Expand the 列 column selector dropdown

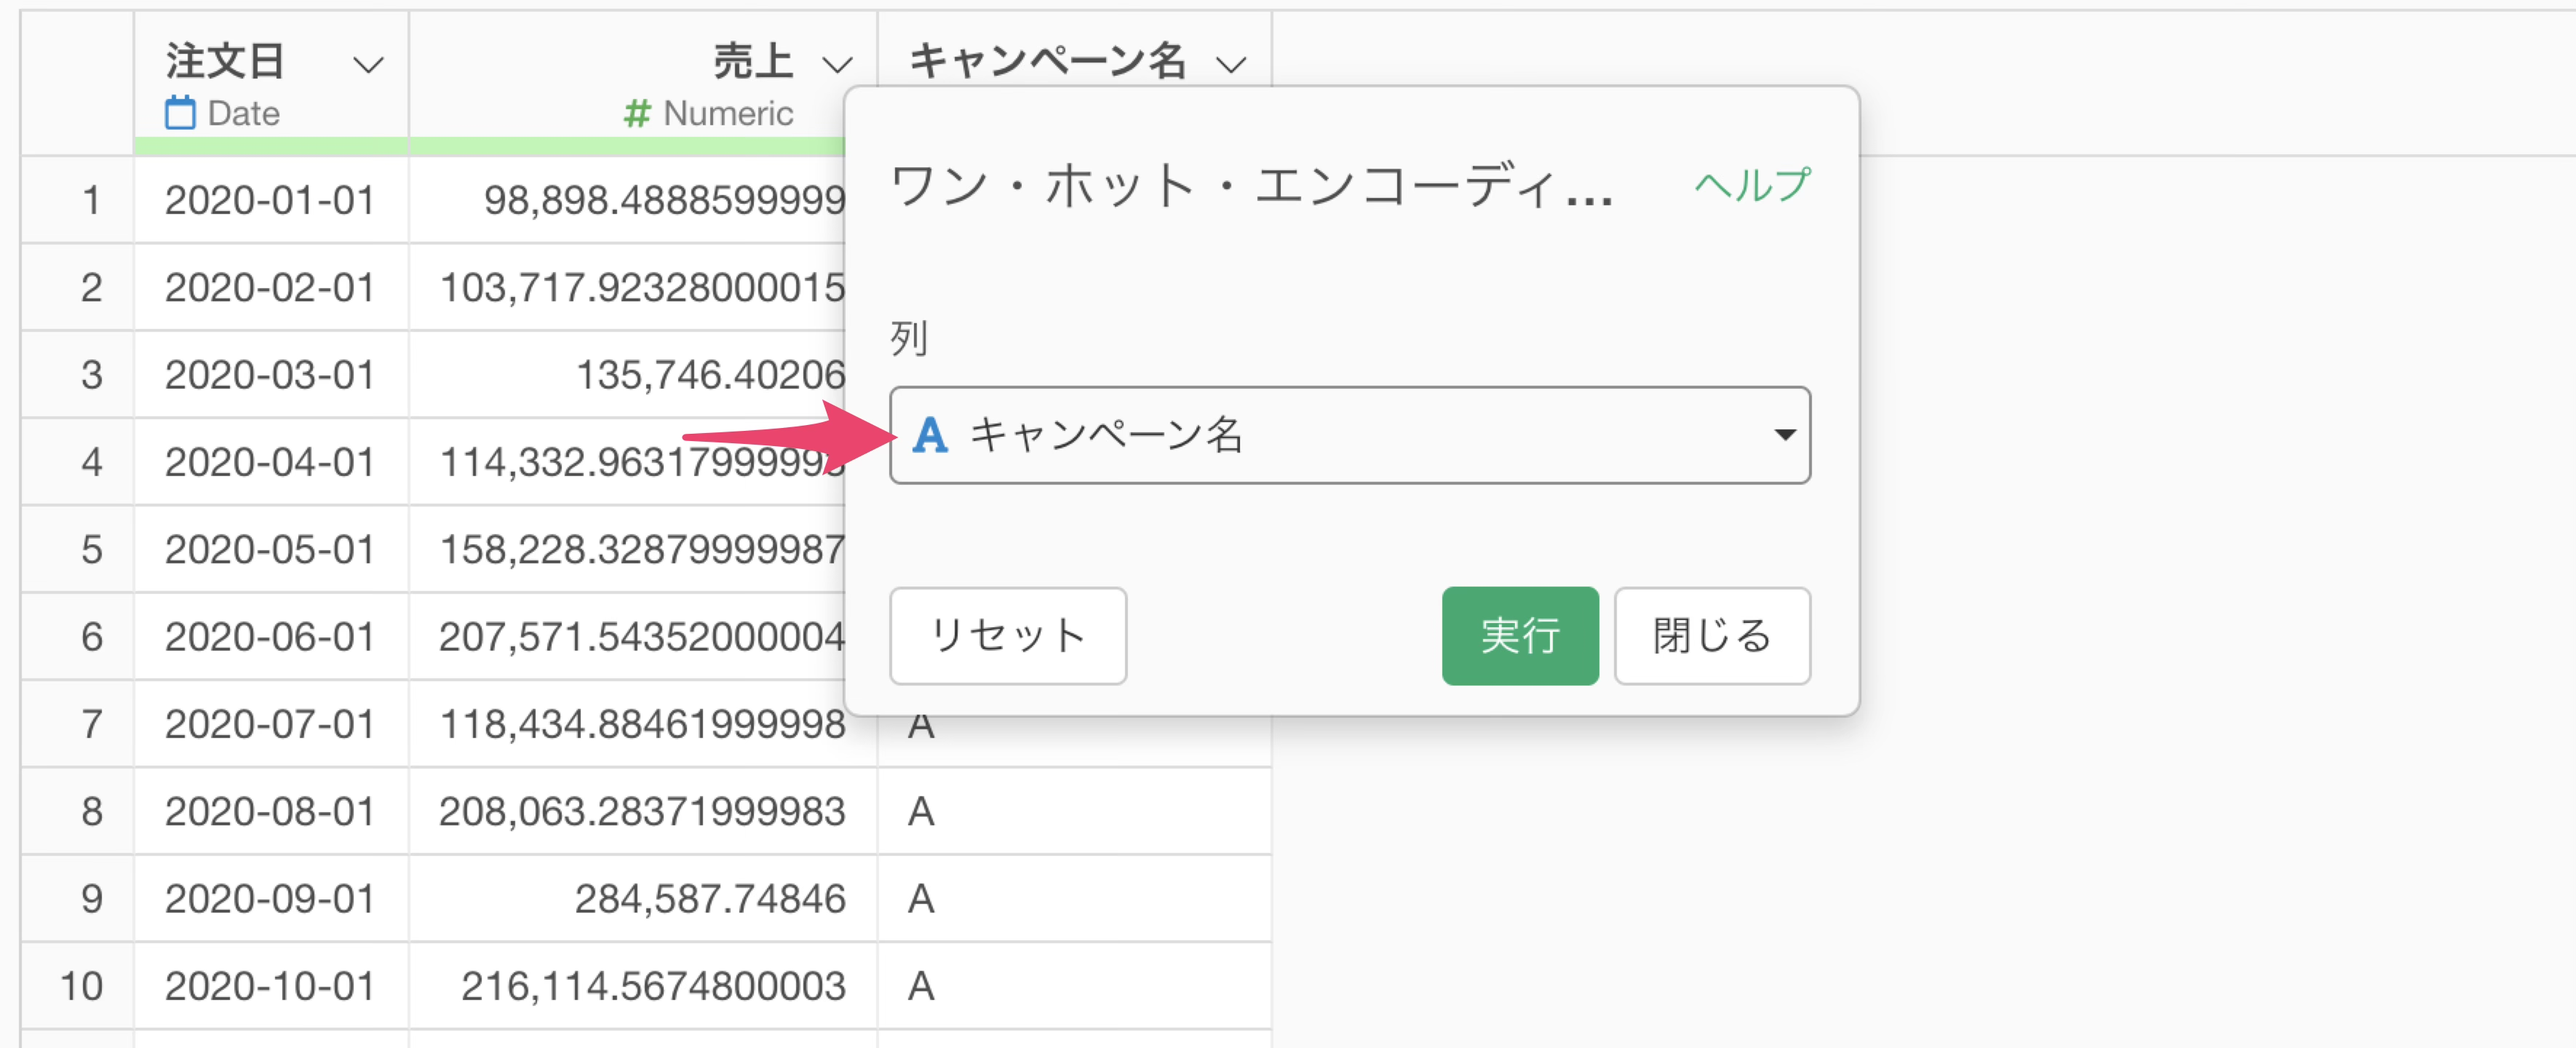tap(1784, 436)
